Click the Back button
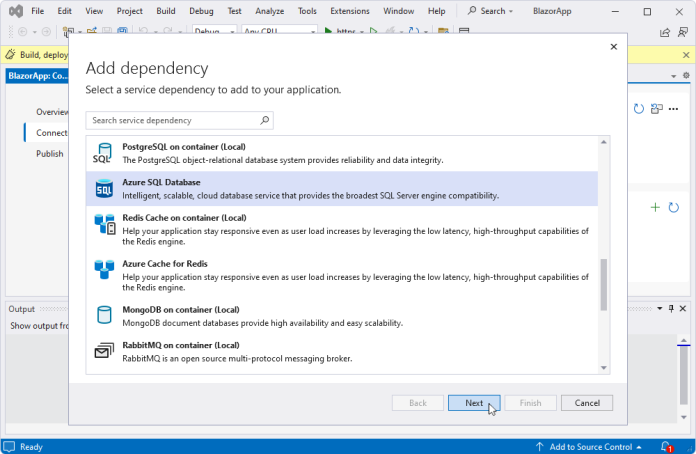The width and height of the screenshot is (696, 454). (418, 403)
